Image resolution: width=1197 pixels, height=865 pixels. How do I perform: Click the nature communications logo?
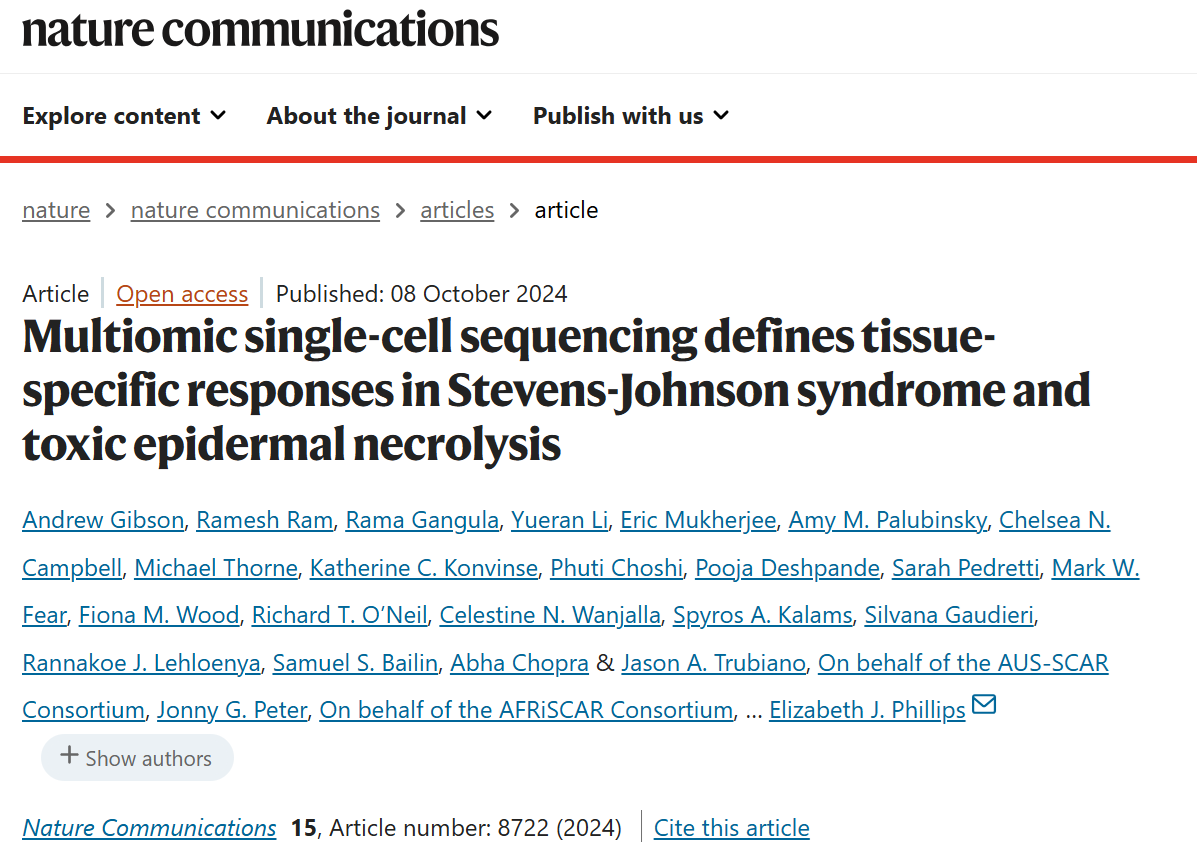click(x=260, y=28)
